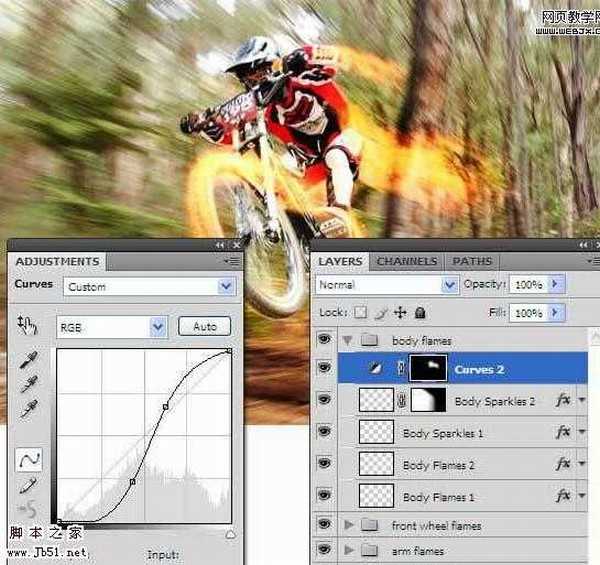Click the Opacity value field
This screenshot has width=600, height=565.
pyautogui.click(x=529, y=284)
